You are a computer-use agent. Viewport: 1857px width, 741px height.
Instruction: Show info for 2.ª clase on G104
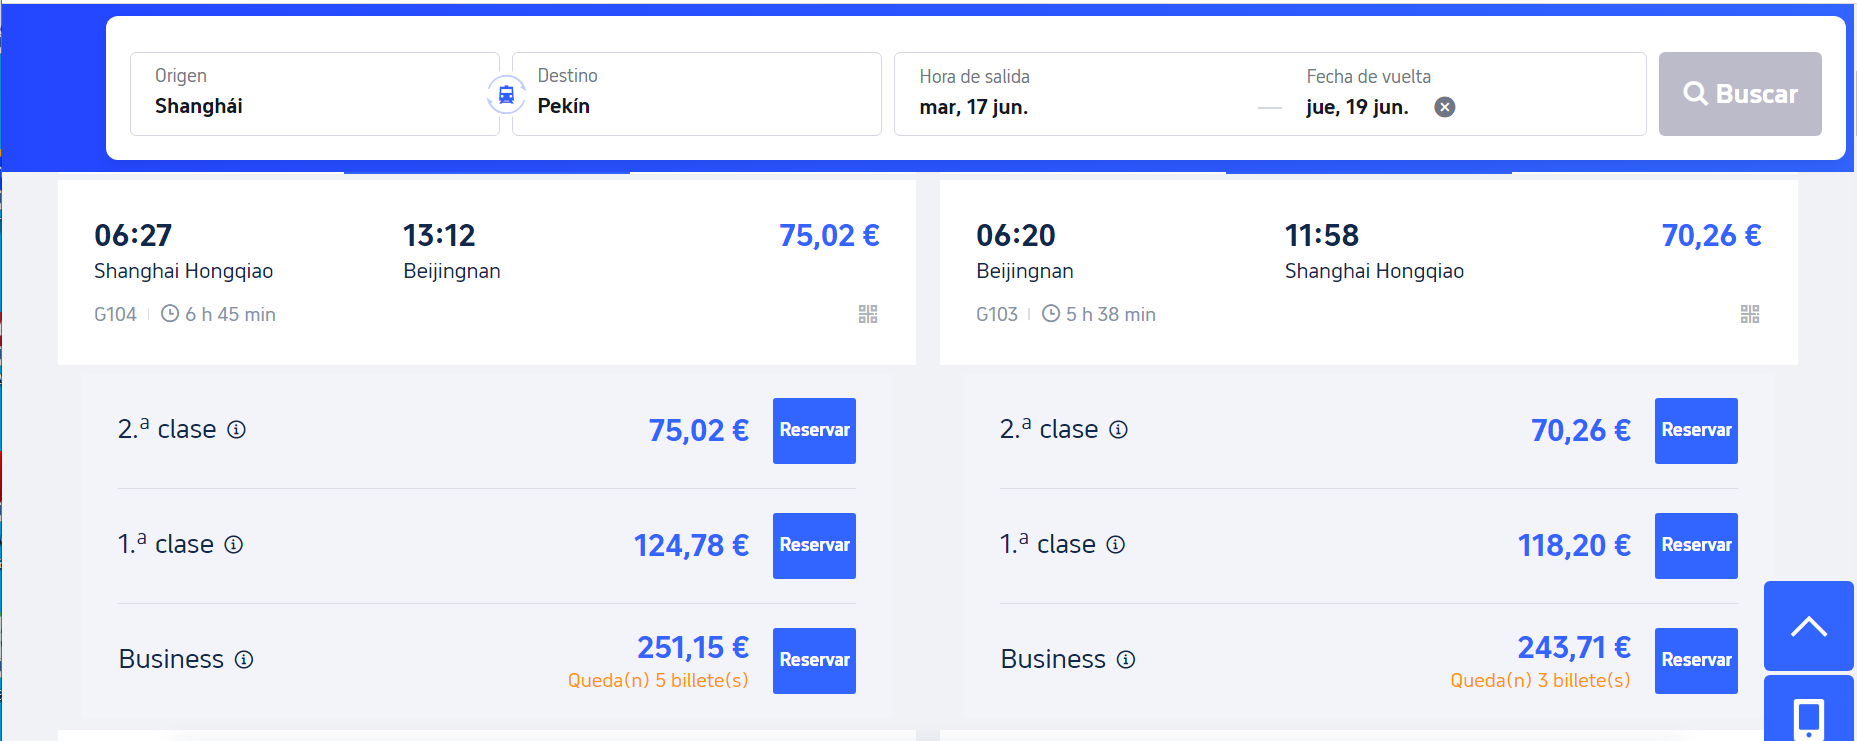pyautogui.click(x=236, y=430)
